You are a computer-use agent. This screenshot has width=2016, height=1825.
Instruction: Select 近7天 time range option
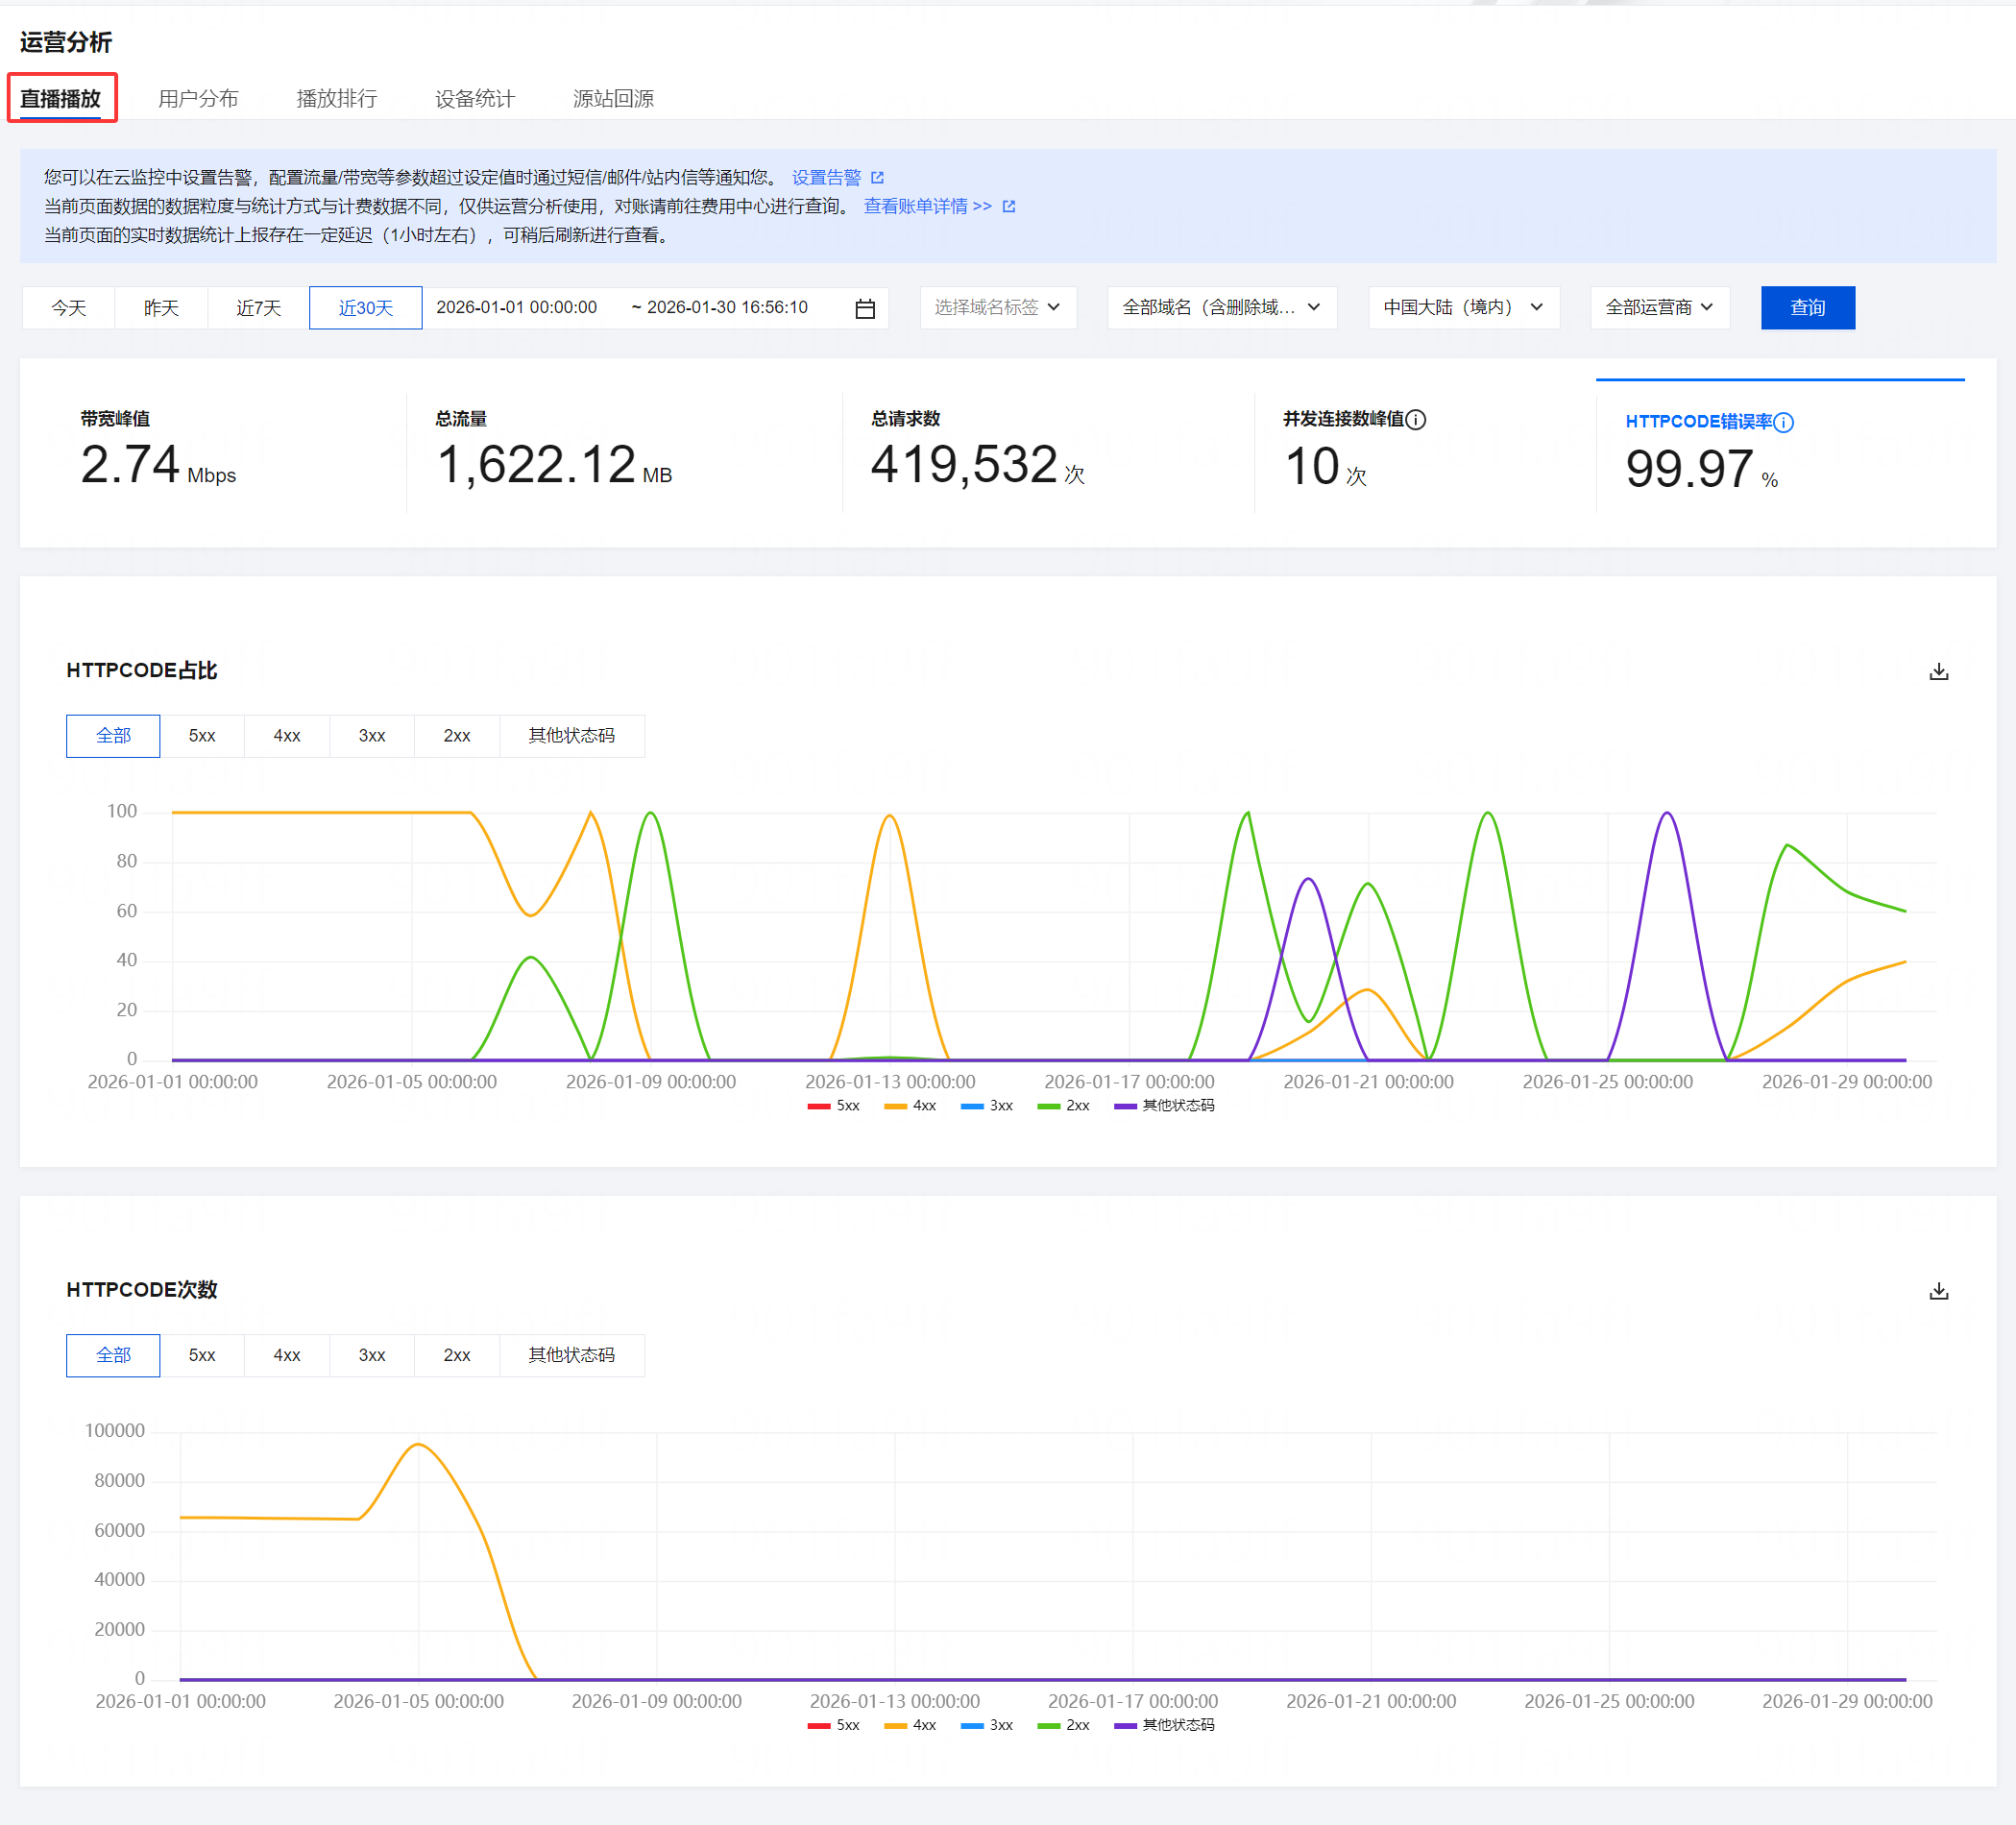click(x=258, y=308)
